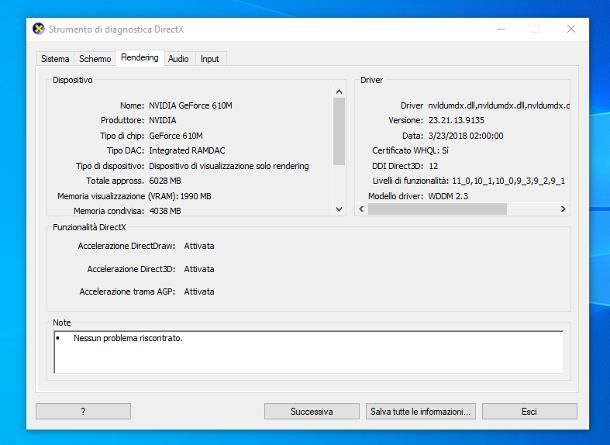Viewport: 610px width, 445px height.
Task: Click the VRAM value 1990 MB
Action: [196, 196]
